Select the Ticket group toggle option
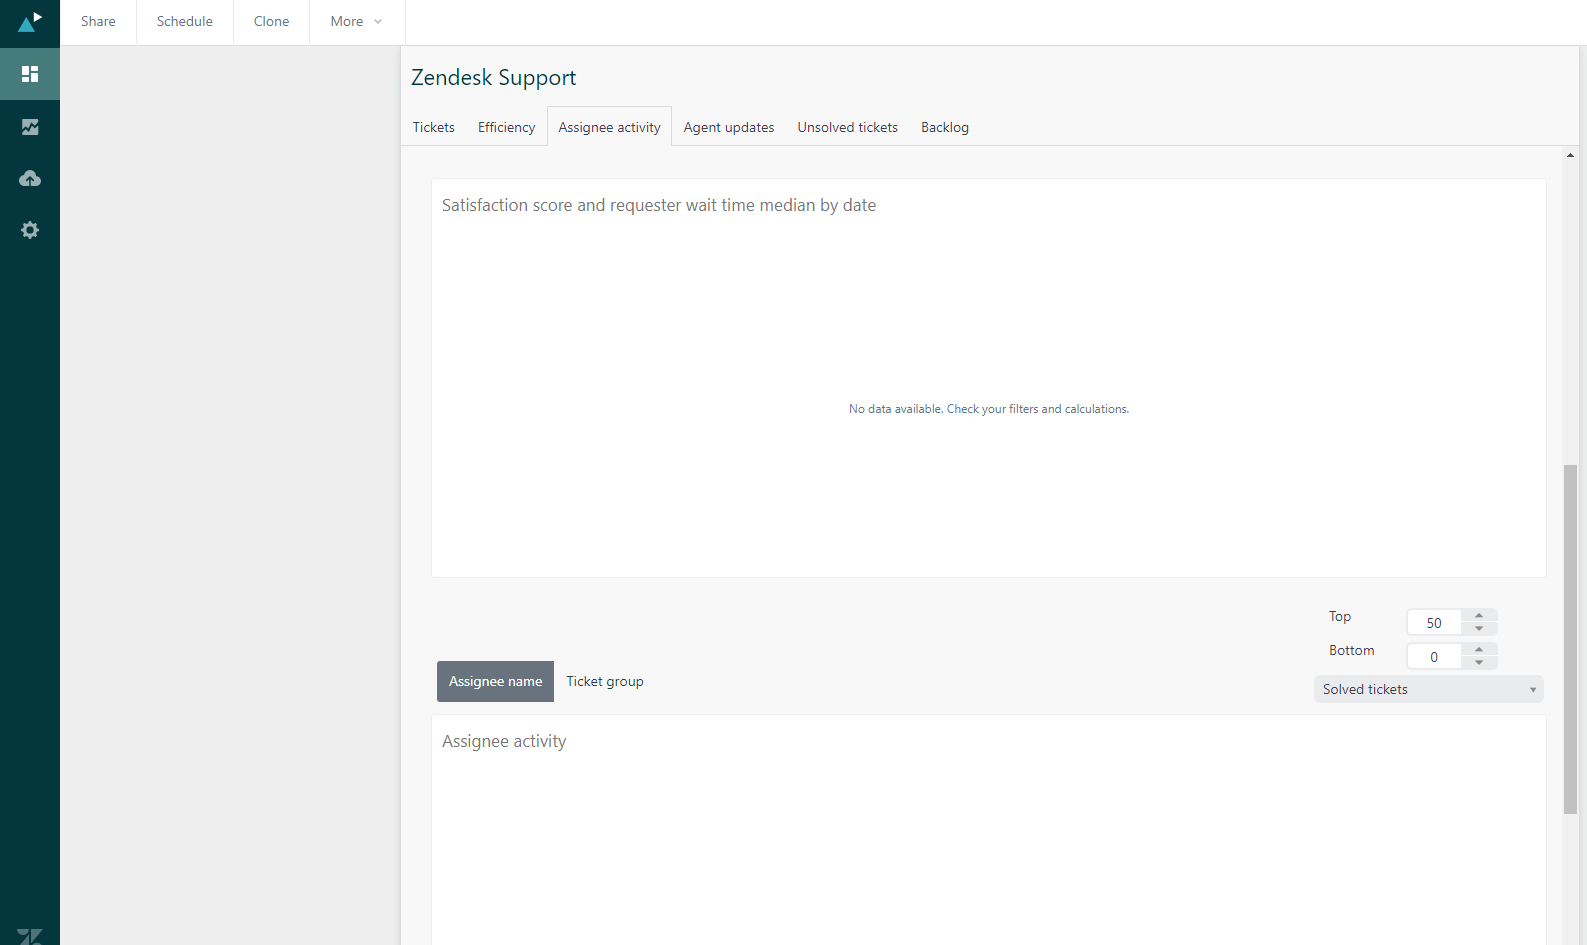 [x=605, y=681]
